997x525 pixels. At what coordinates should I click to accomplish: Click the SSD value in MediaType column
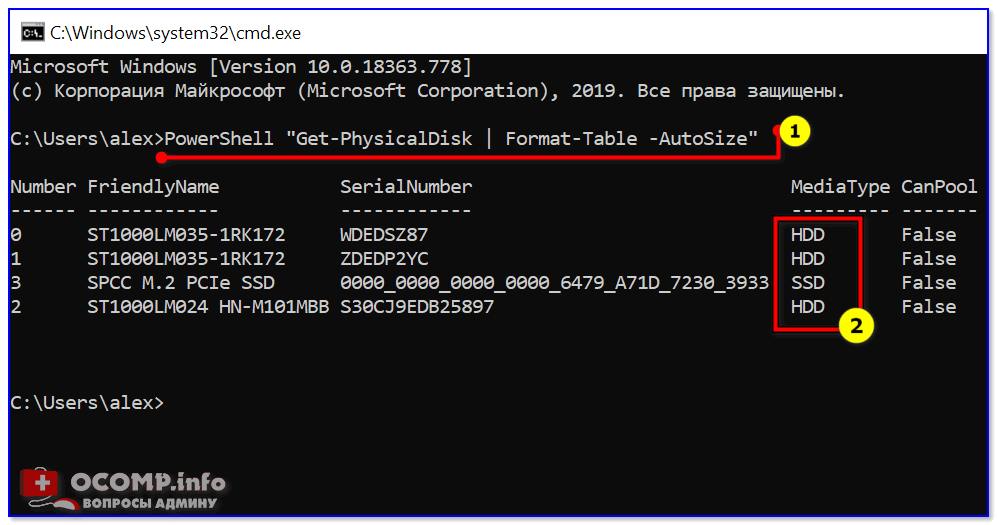pyautogui.click(x=808, y=283)
